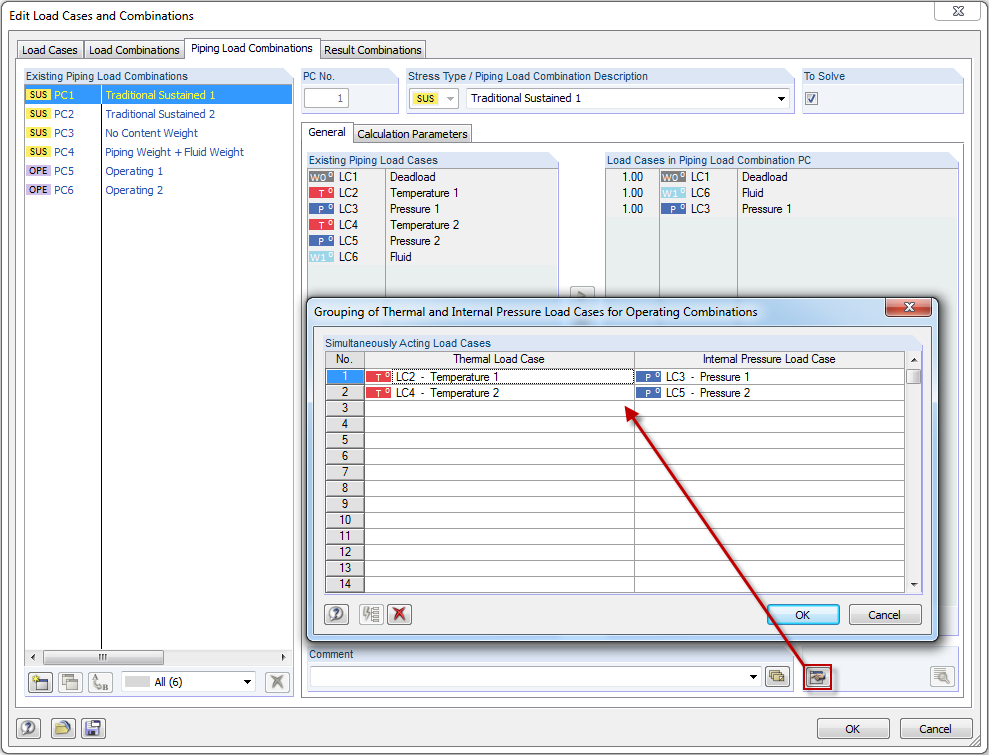
Task: Open the Calculation Parameters sub-tab
Action: click(x=413, y=134)
